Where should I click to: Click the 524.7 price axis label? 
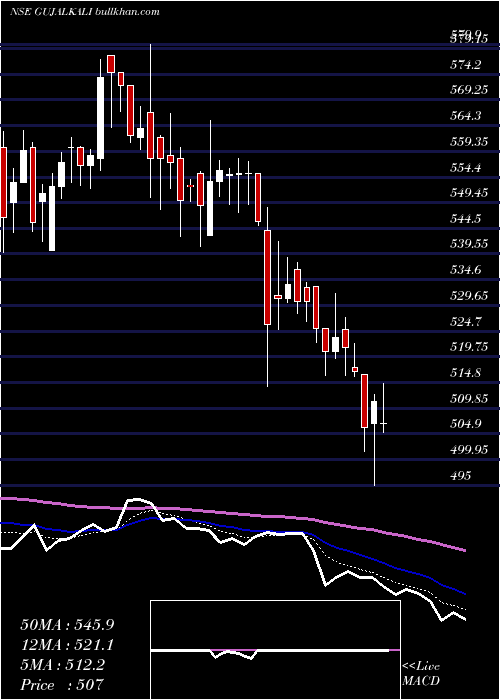pos(468,321)
